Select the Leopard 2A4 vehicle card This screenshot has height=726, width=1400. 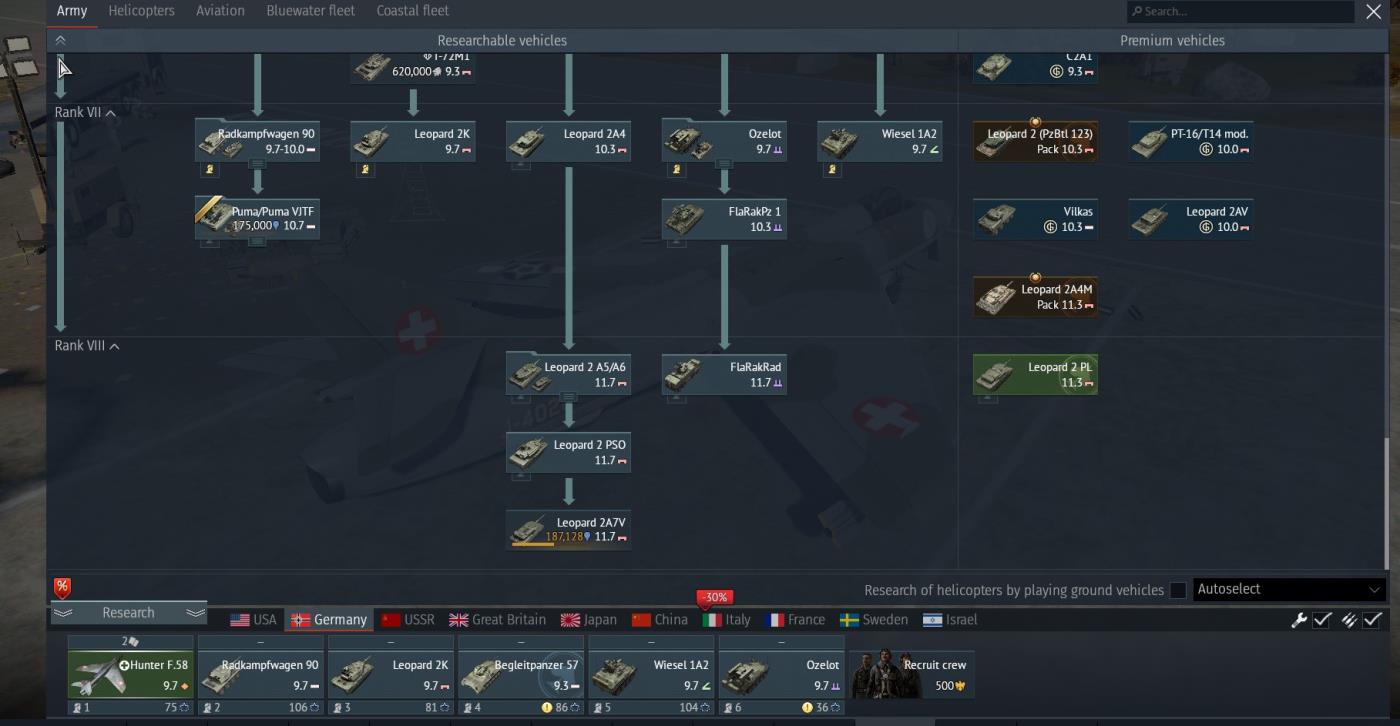[569, 141]
